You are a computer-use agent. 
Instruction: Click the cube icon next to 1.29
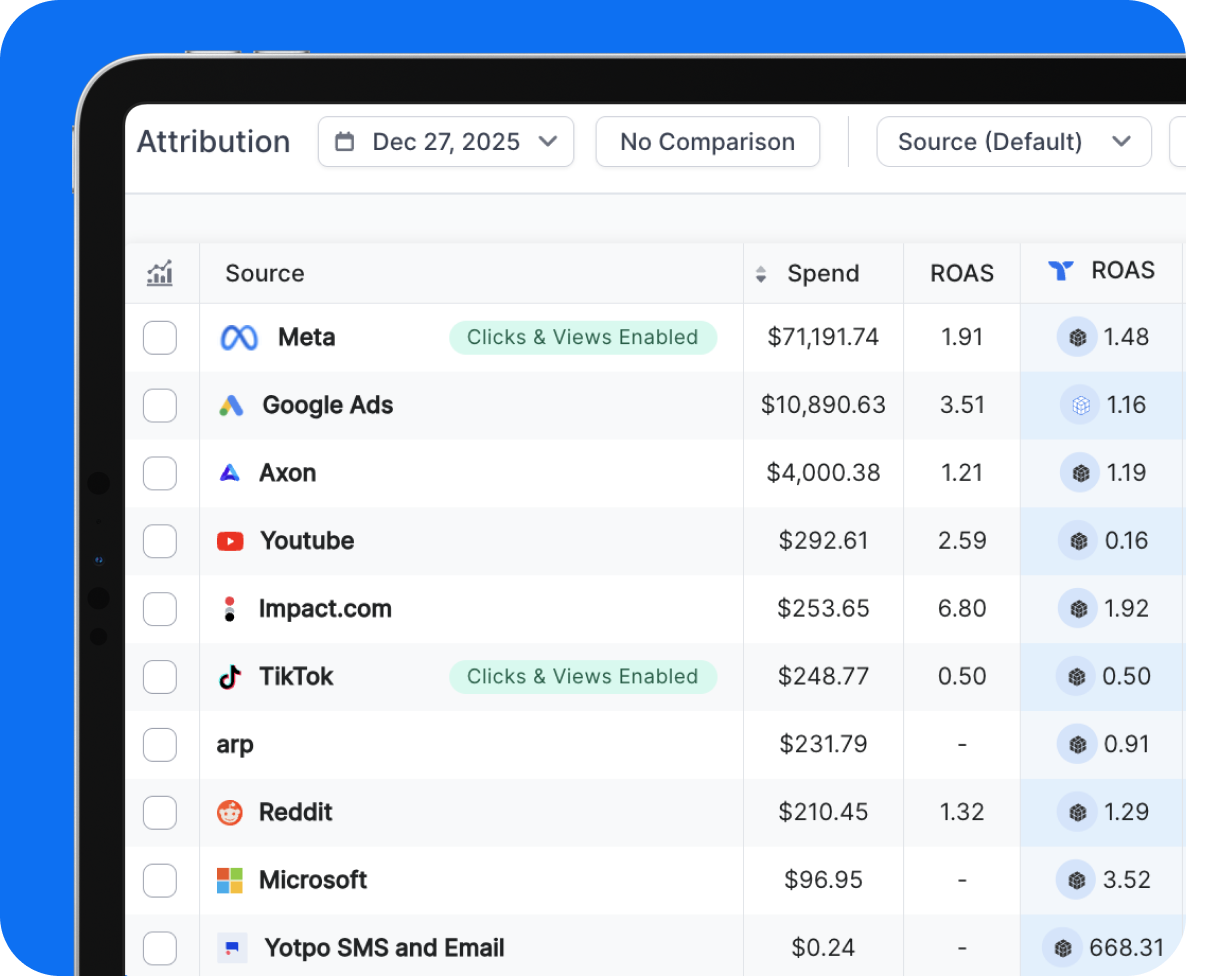pos(1078,812)
